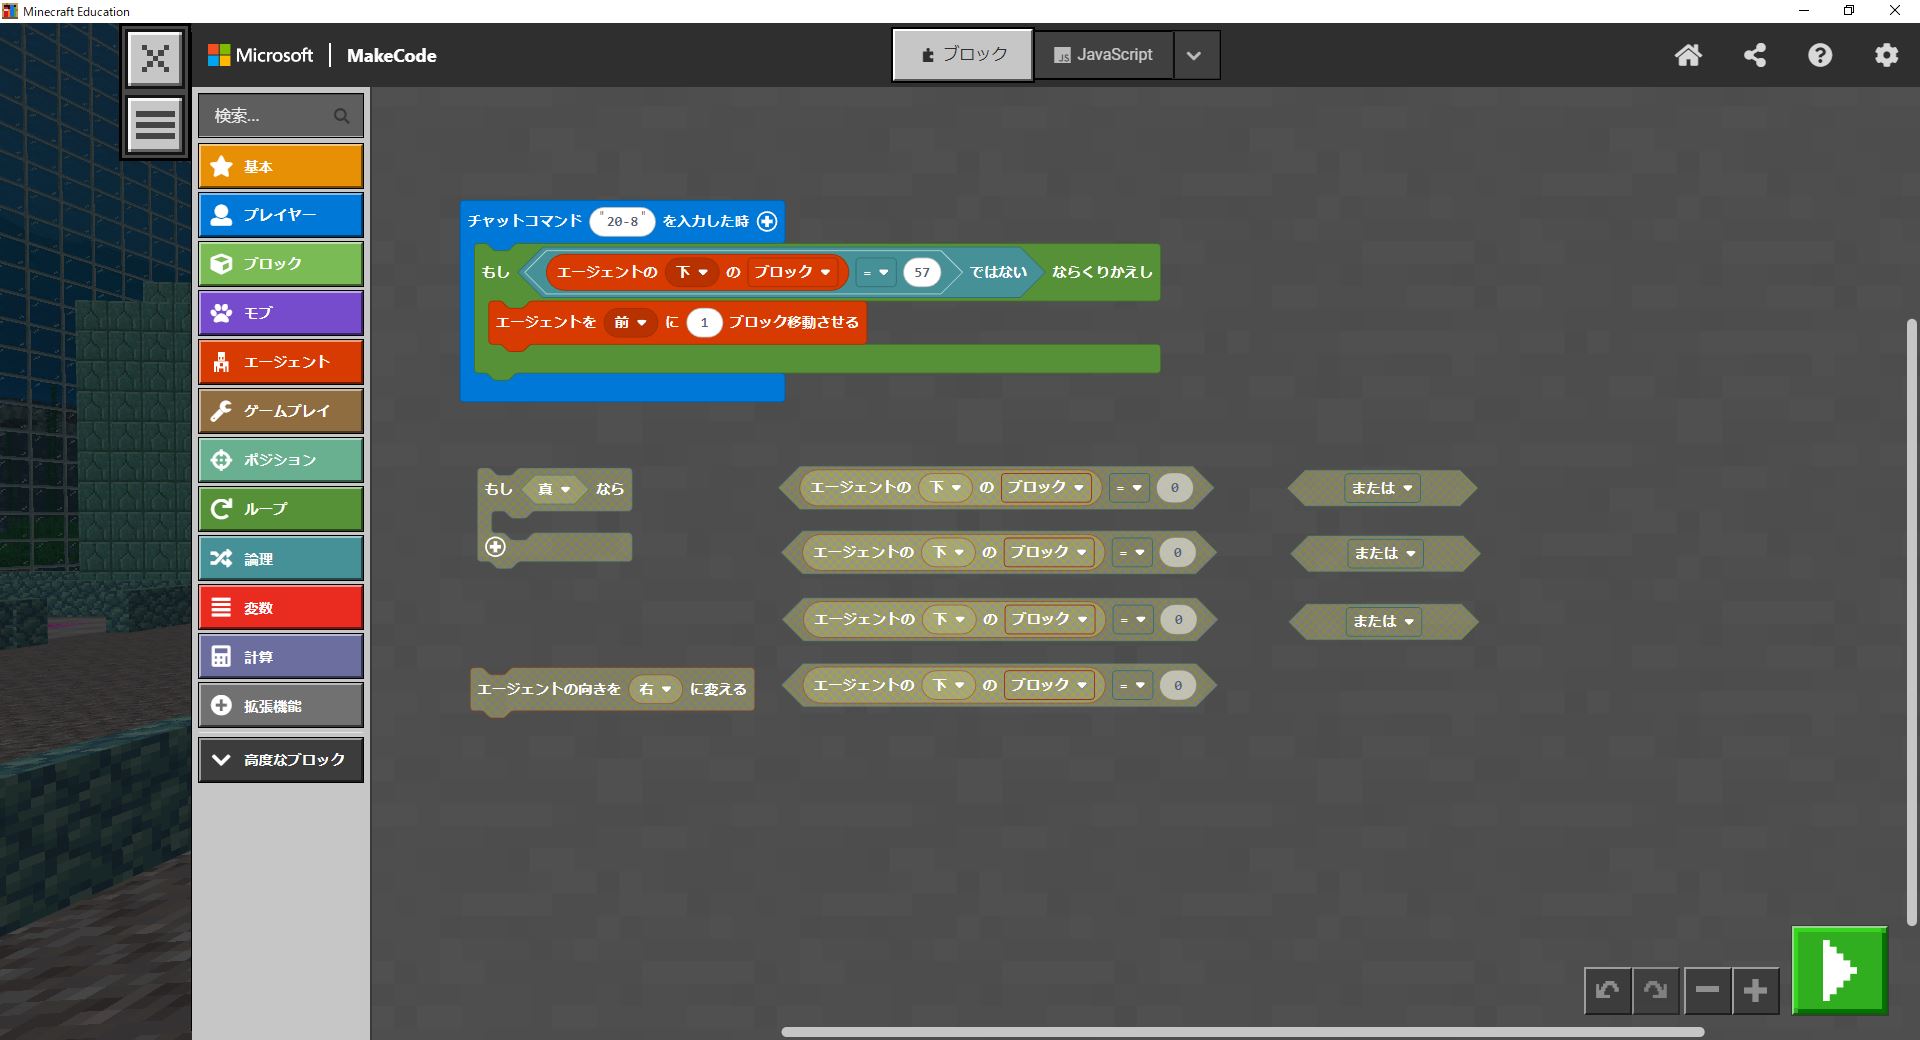Switch to the ブロック editor tab
This screenshot has height=1040, width=1920.
coord(962,55)
